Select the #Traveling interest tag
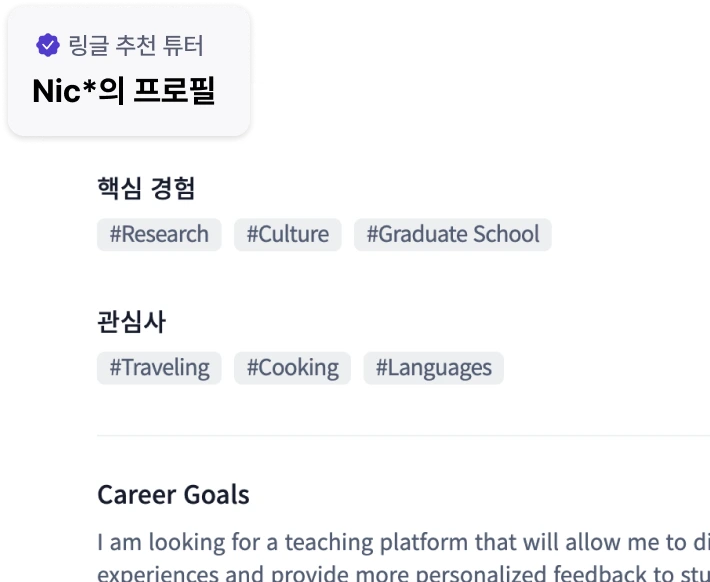The image size is (710, 582). 159,368
